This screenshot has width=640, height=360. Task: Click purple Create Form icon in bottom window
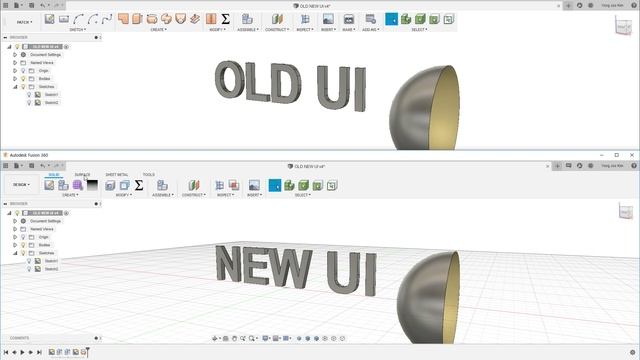pyautogui.click(x=78, y=185)
